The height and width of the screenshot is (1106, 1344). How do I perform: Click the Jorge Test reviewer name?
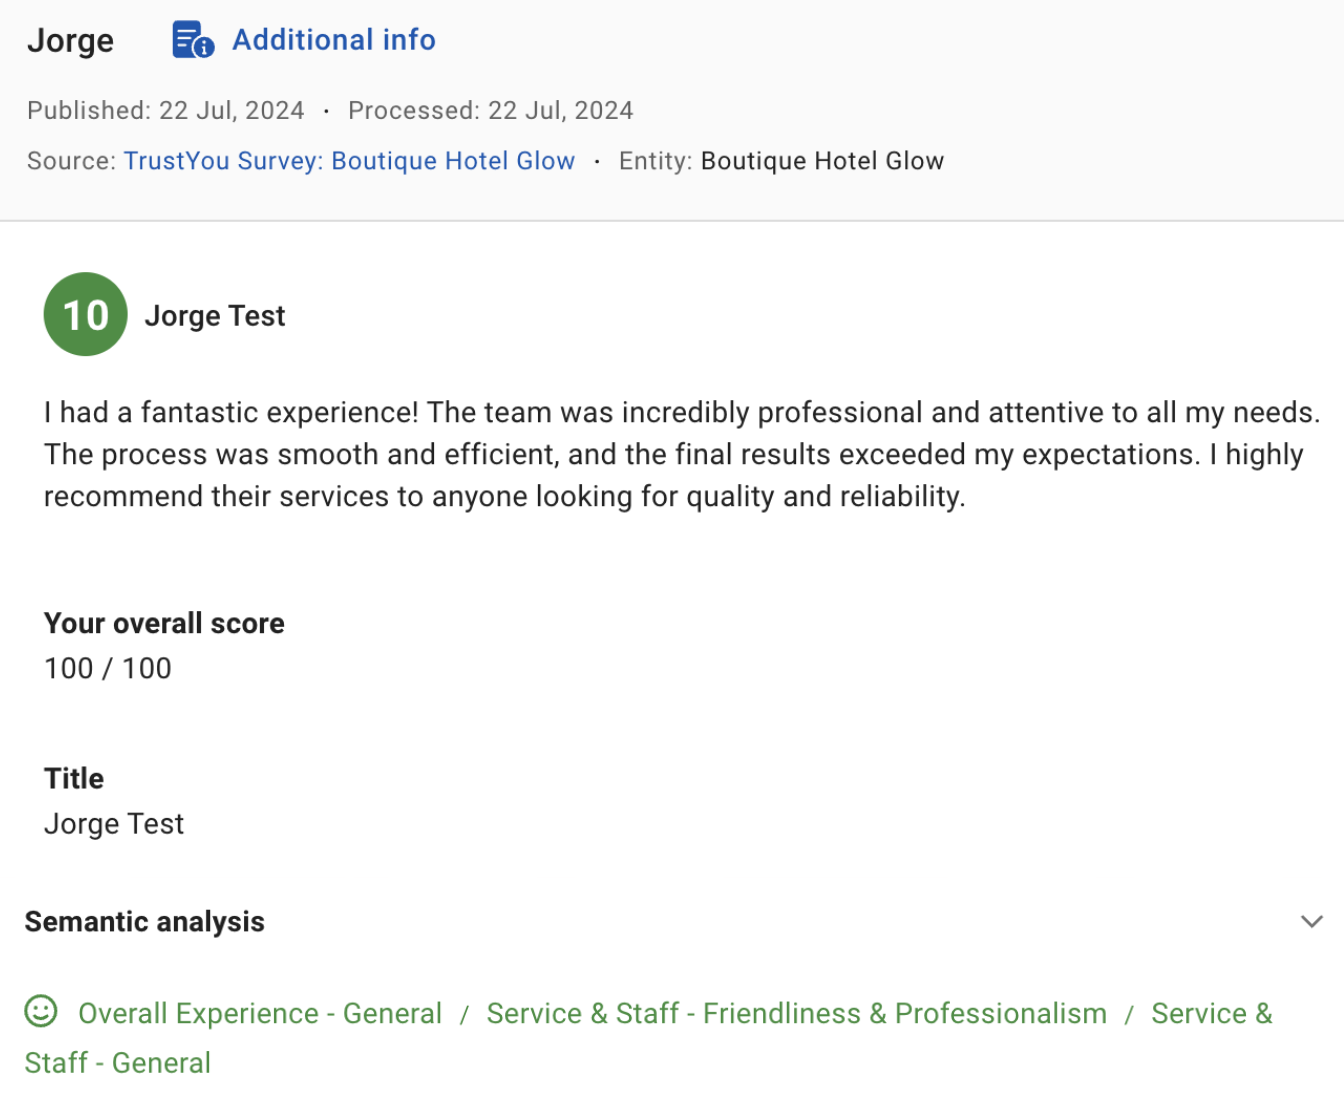(x=215, y=316)
